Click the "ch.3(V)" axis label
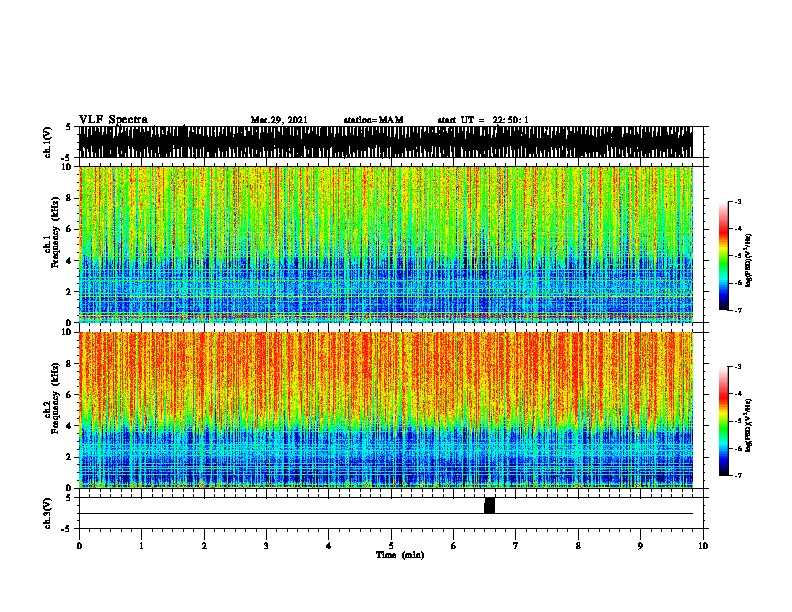This screenshot has height=612, width=792. click(x=47, y=514)
